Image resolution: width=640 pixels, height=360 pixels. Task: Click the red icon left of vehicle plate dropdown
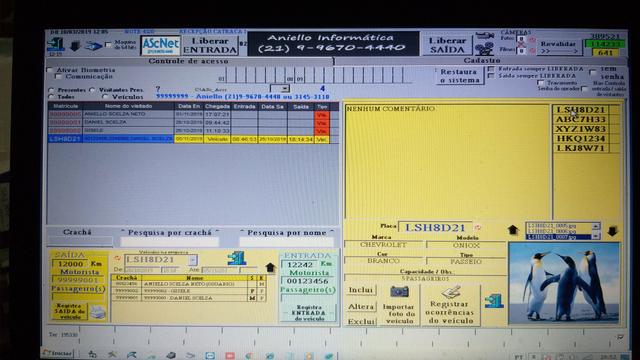[x=118, y=258]
